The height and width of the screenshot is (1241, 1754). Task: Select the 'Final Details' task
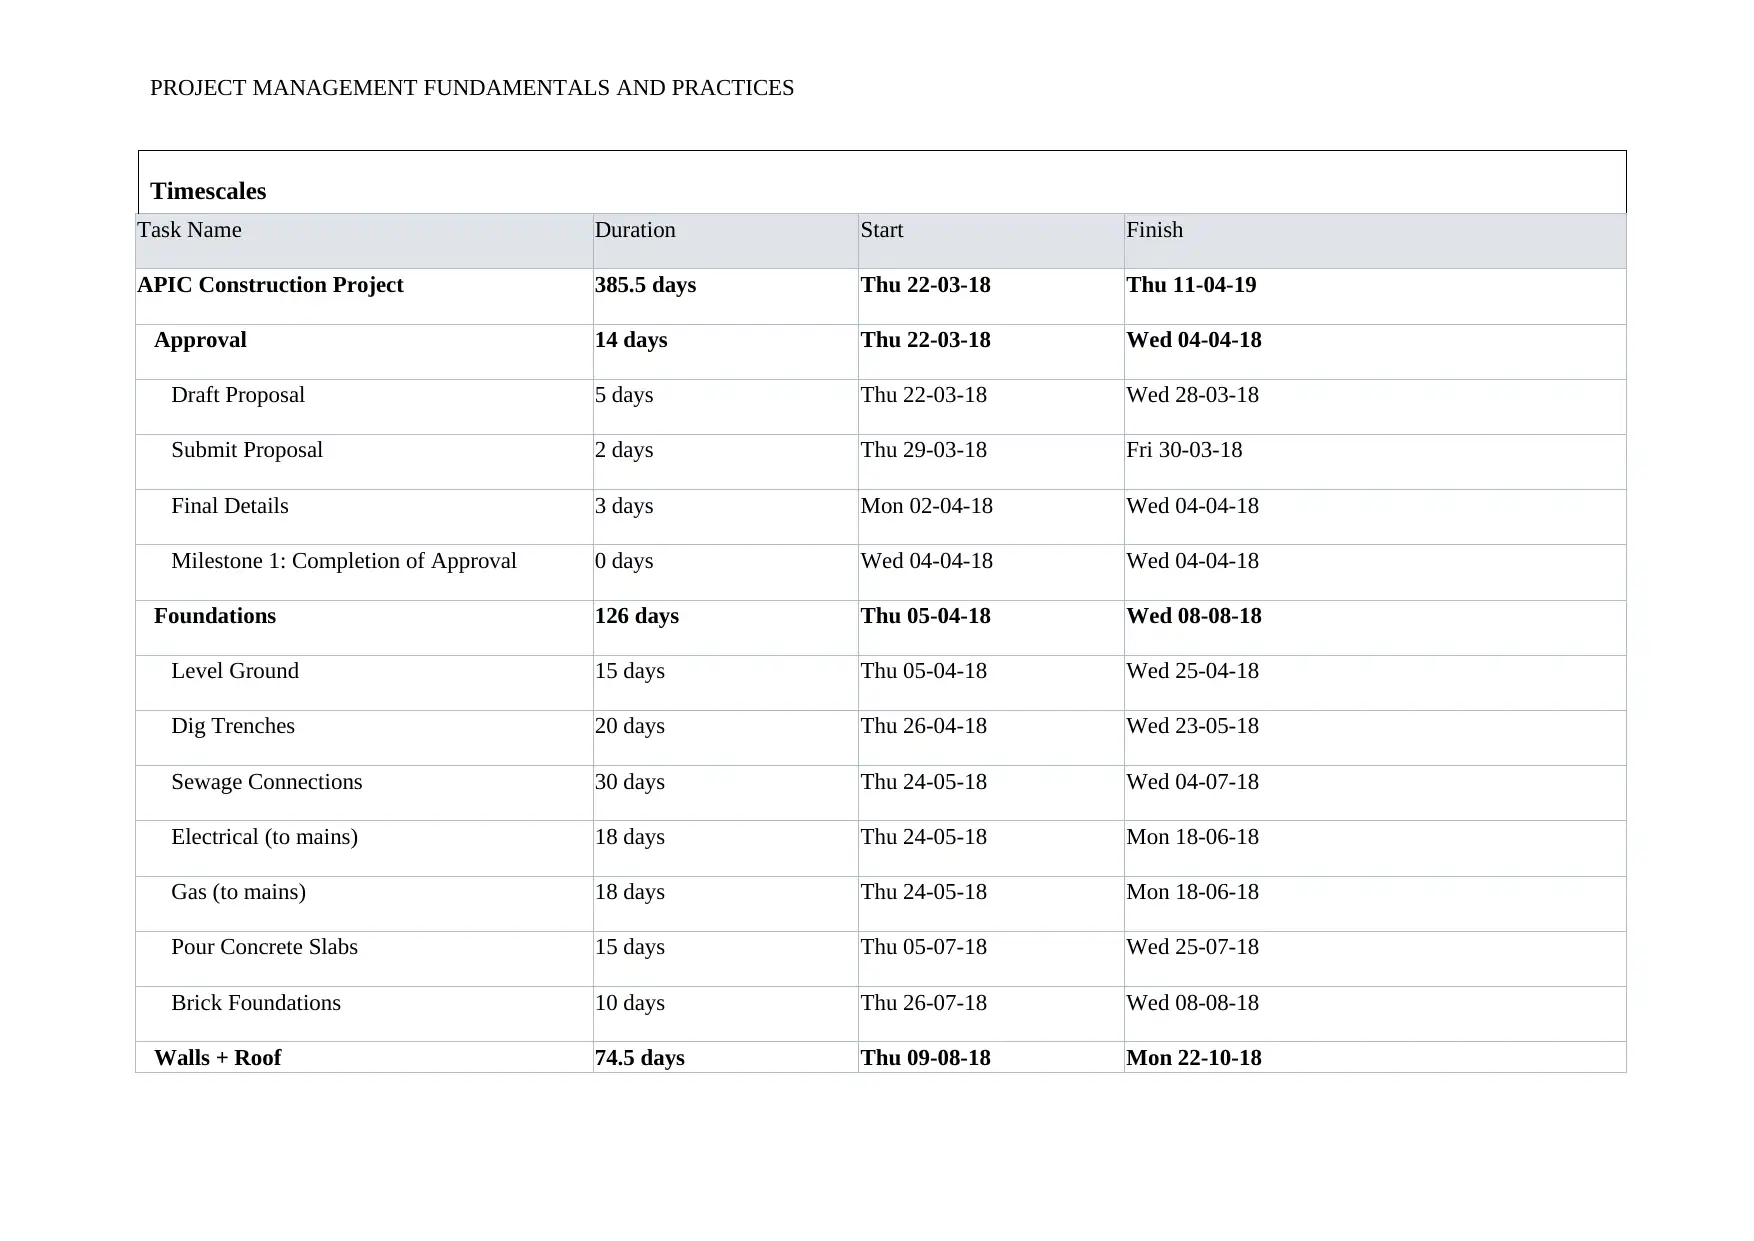[230, 506]
